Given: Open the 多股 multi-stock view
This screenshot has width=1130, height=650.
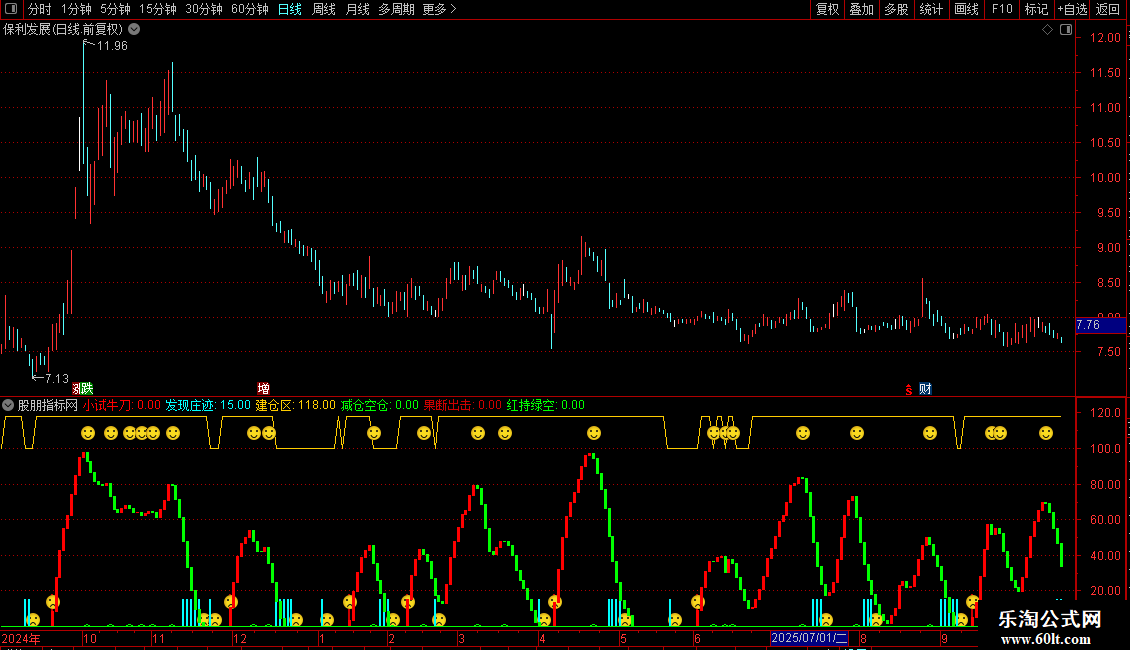Looking at the screenshot, I should tap(897, 9).
